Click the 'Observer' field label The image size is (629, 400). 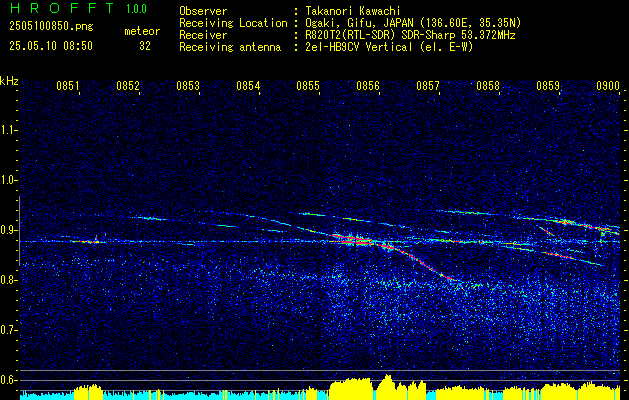click(x=203, y=11)
